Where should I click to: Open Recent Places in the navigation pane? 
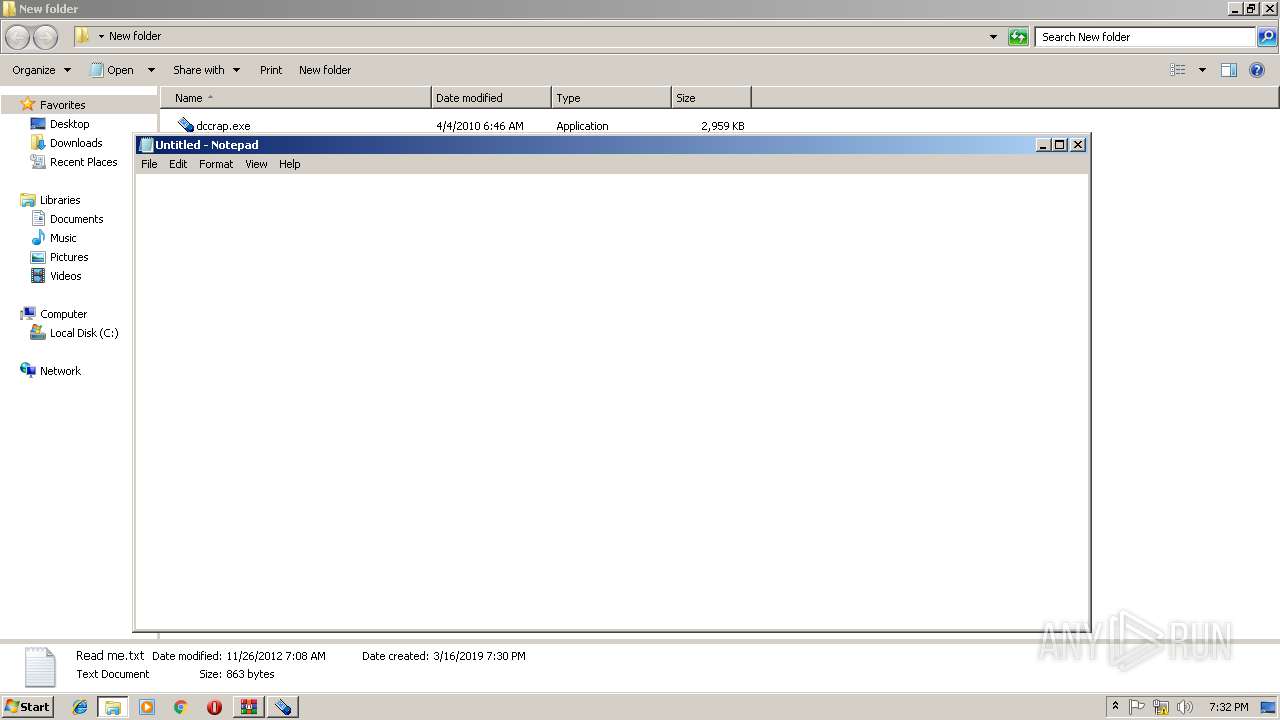click(x=83, y=162)
